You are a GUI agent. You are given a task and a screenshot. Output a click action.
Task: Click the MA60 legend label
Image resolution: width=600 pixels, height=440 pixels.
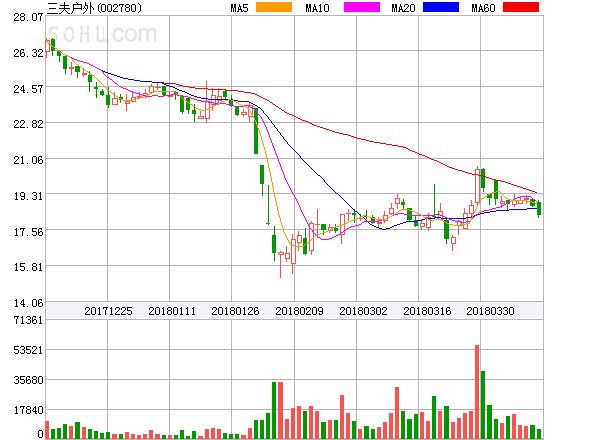[x=483, y=8]
